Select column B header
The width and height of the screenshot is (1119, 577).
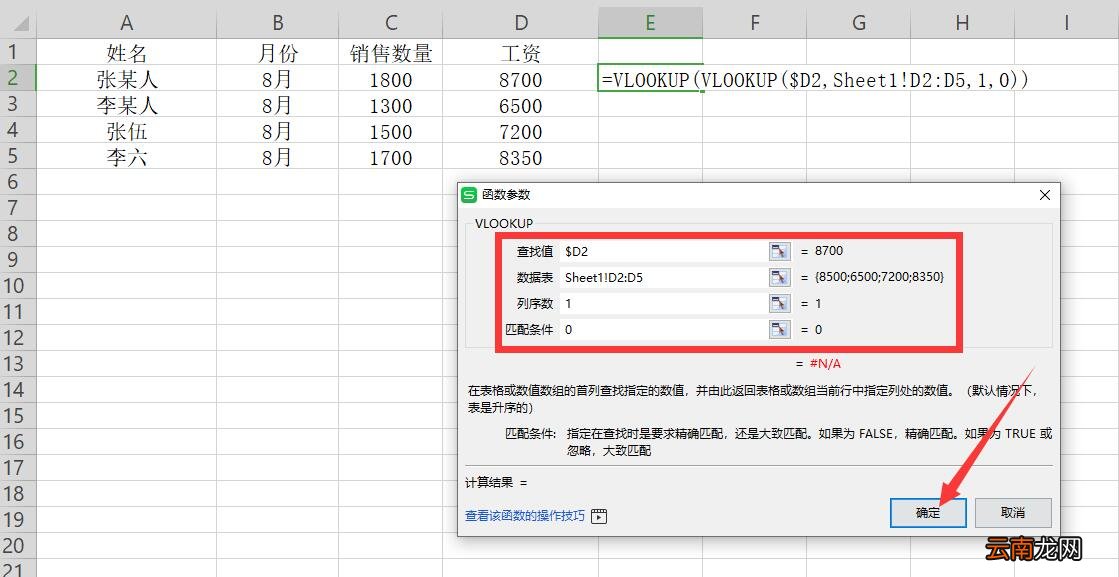click(278, 23)
